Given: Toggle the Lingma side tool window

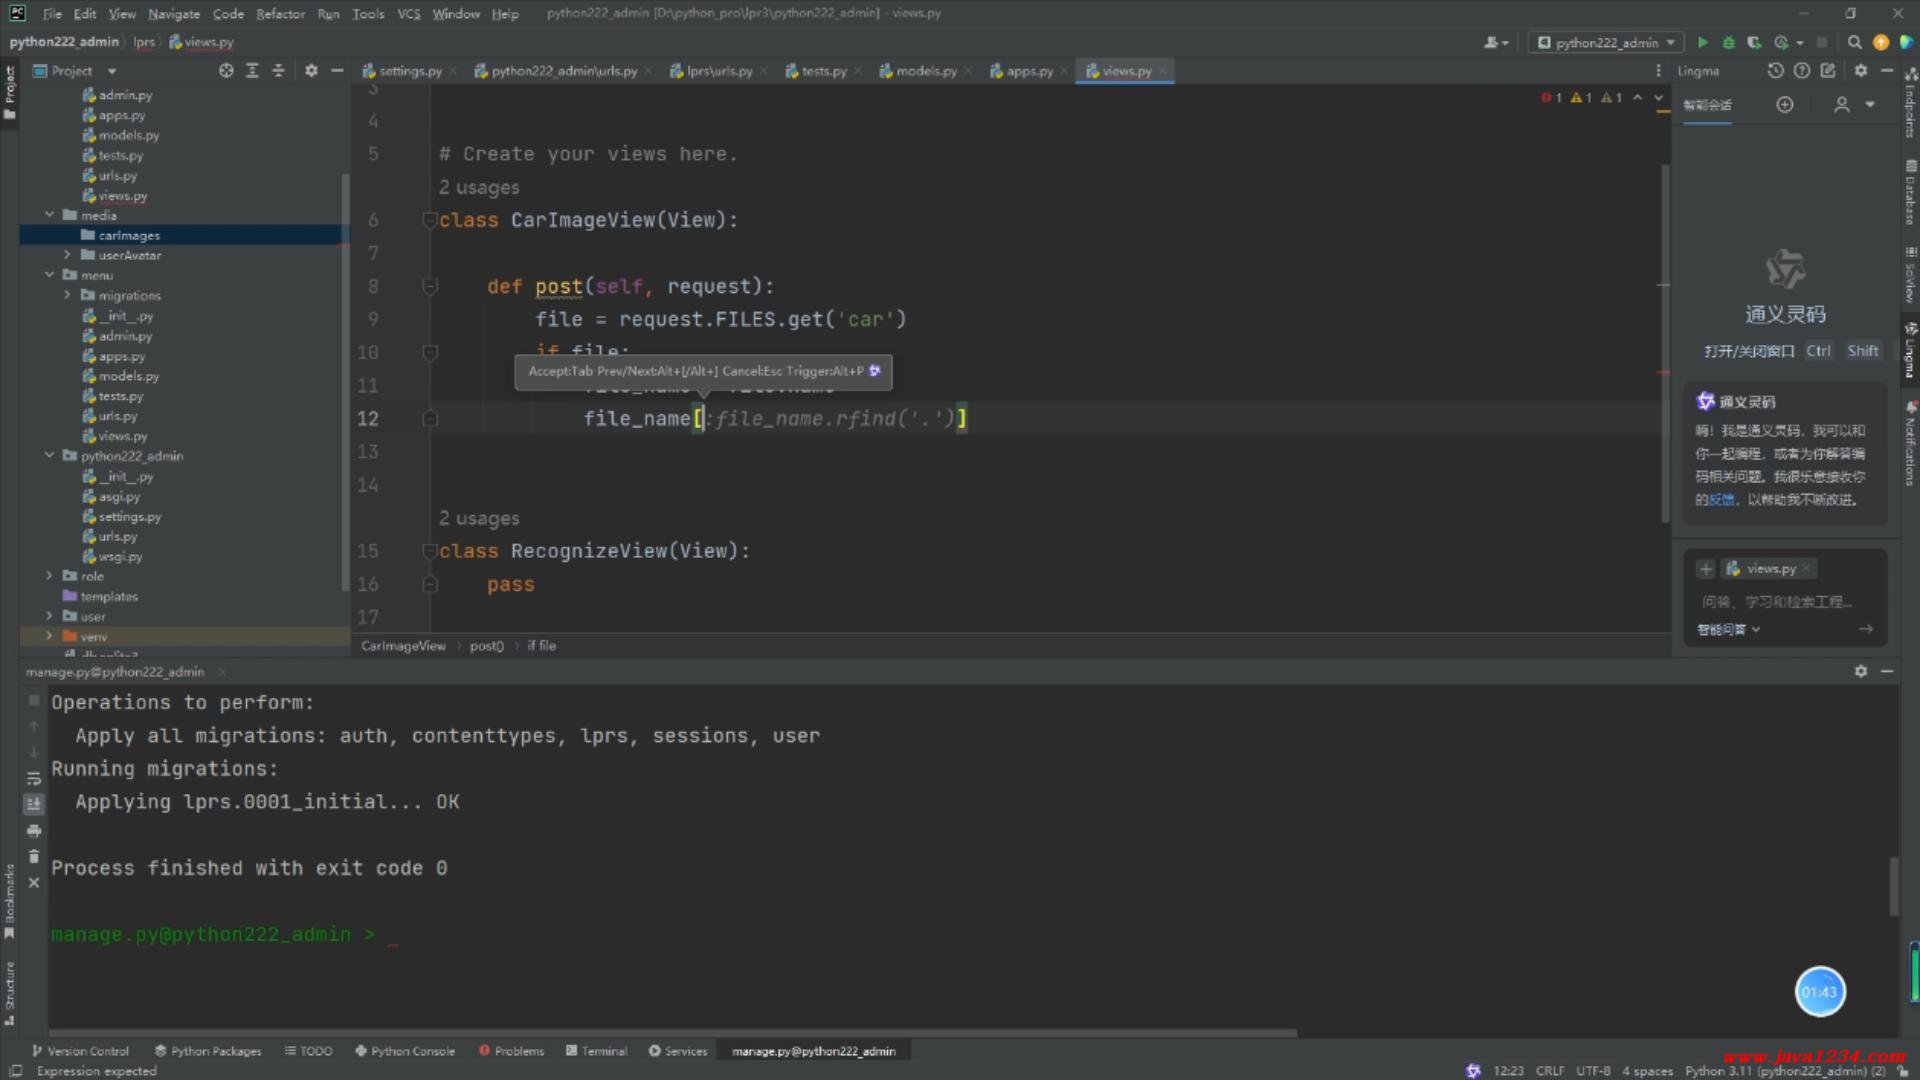Looking at the screenshot, I should 1910,350.
